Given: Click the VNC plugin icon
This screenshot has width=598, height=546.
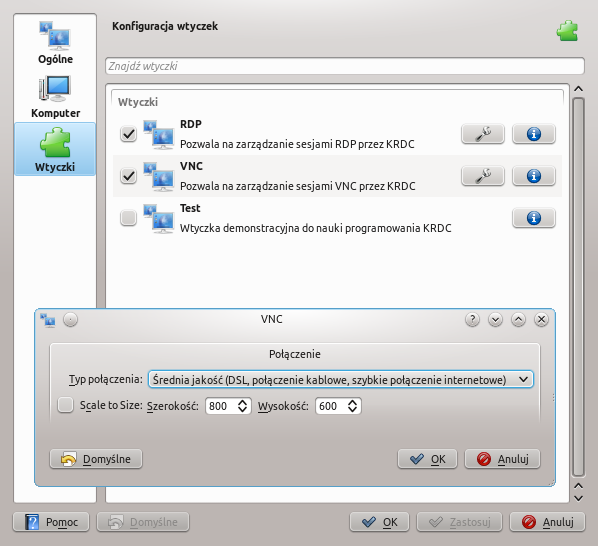Looking at the screenshot, I should coord(159,176).
